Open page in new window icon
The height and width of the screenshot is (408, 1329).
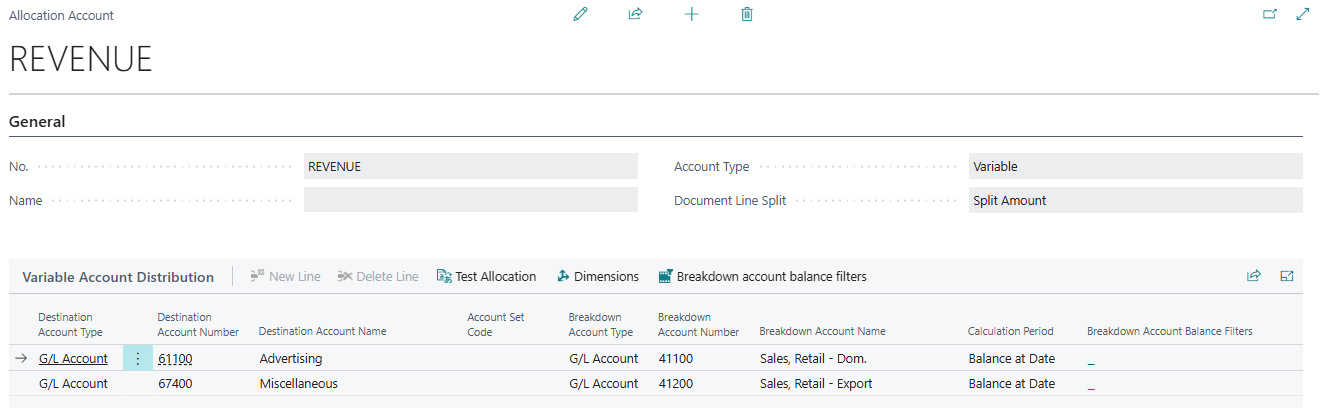click(1270, 15)
